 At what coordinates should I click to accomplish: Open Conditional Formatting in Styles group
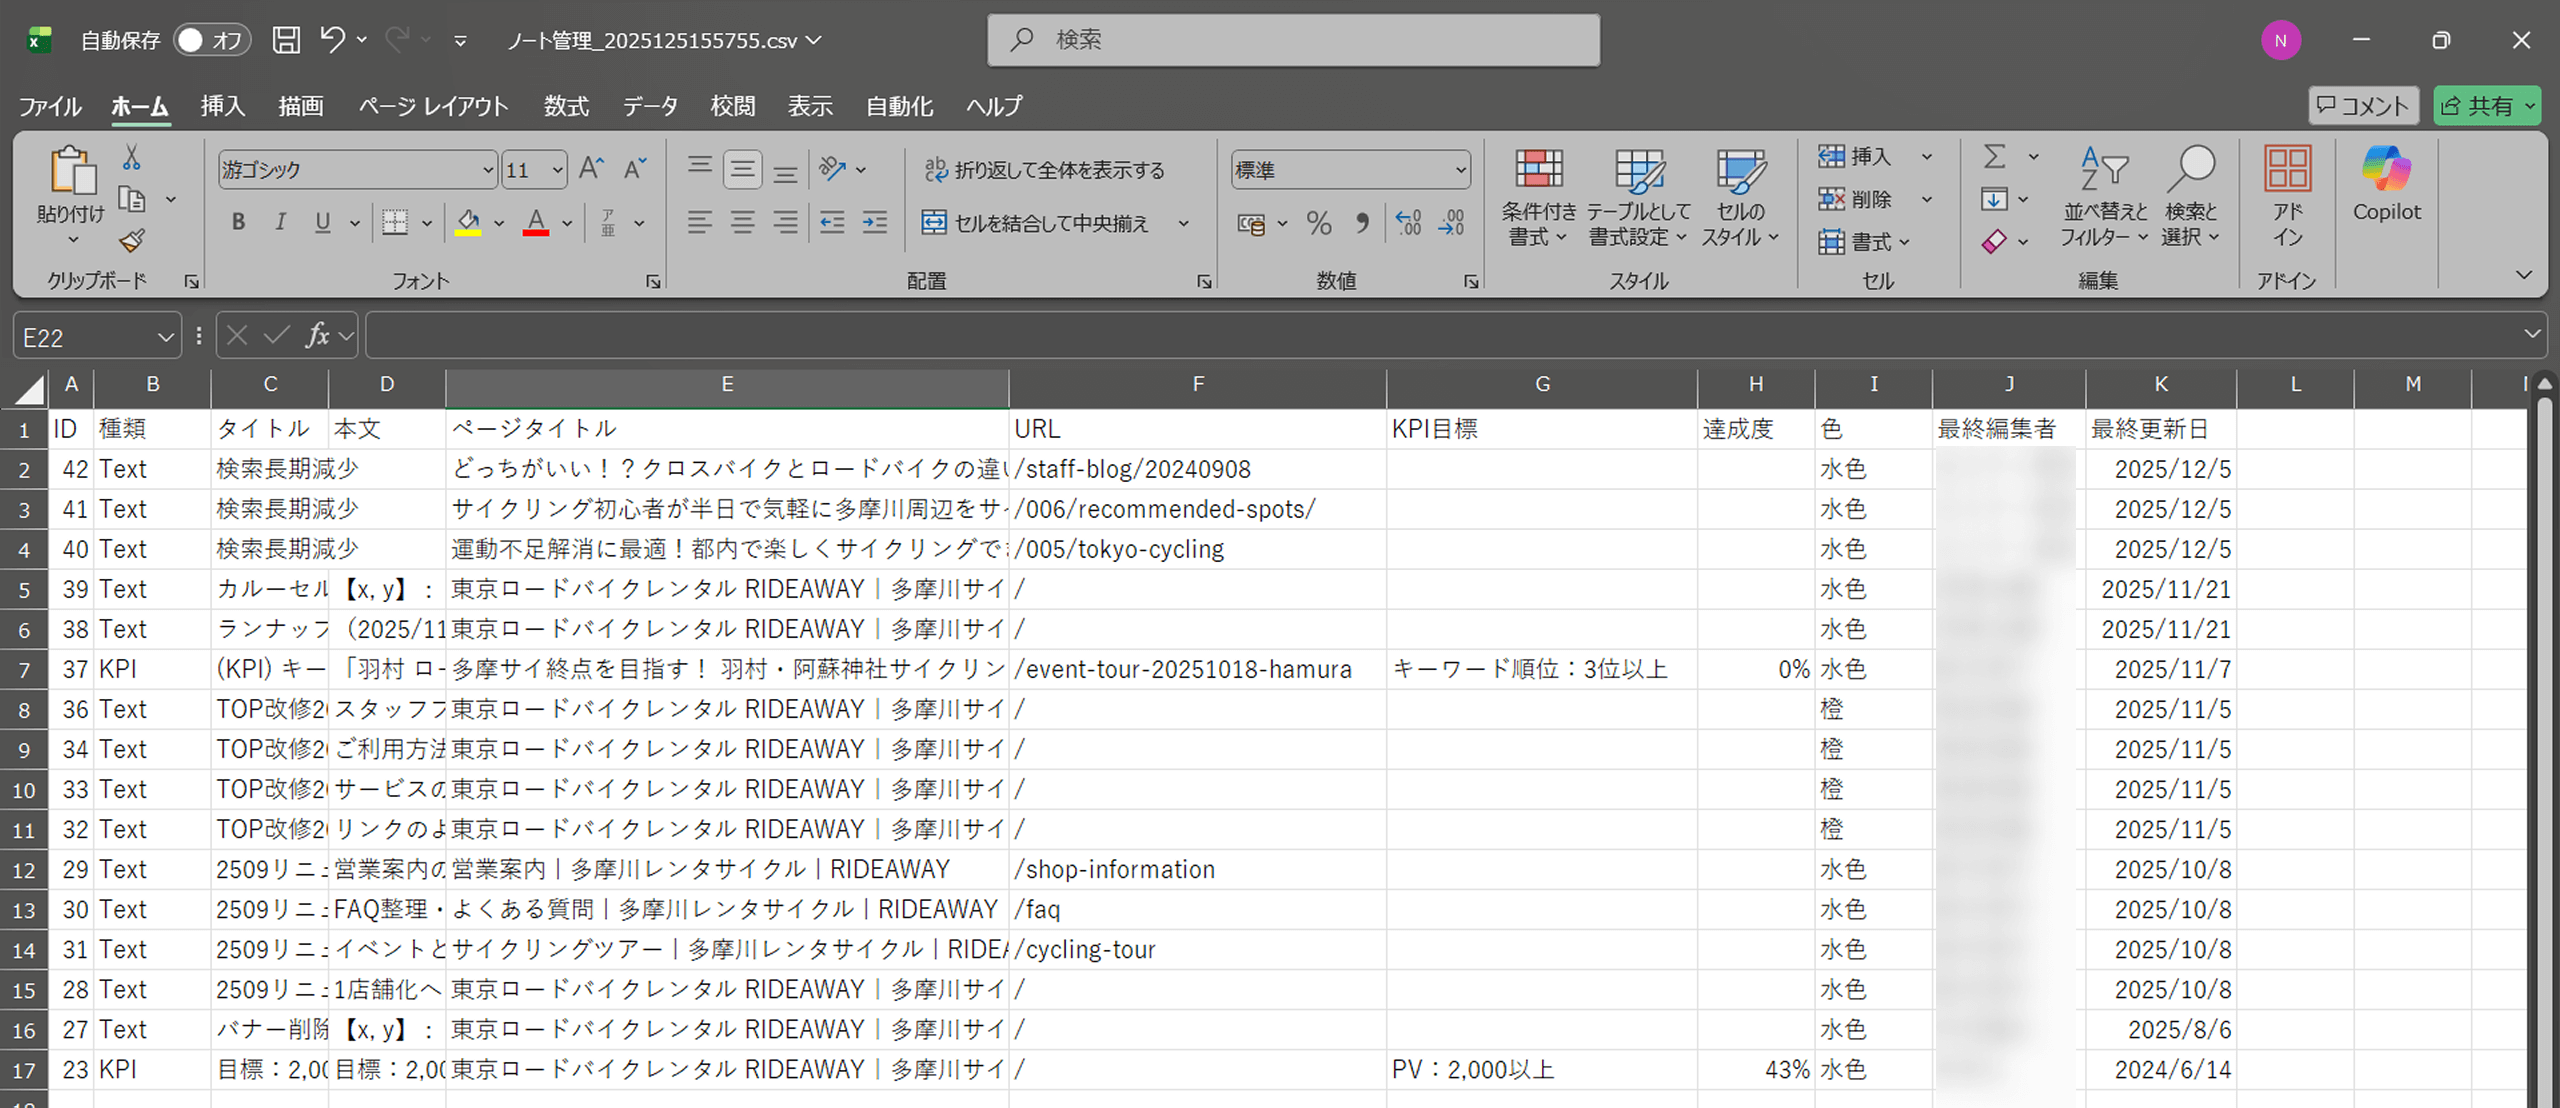[x=1538, y=196]
